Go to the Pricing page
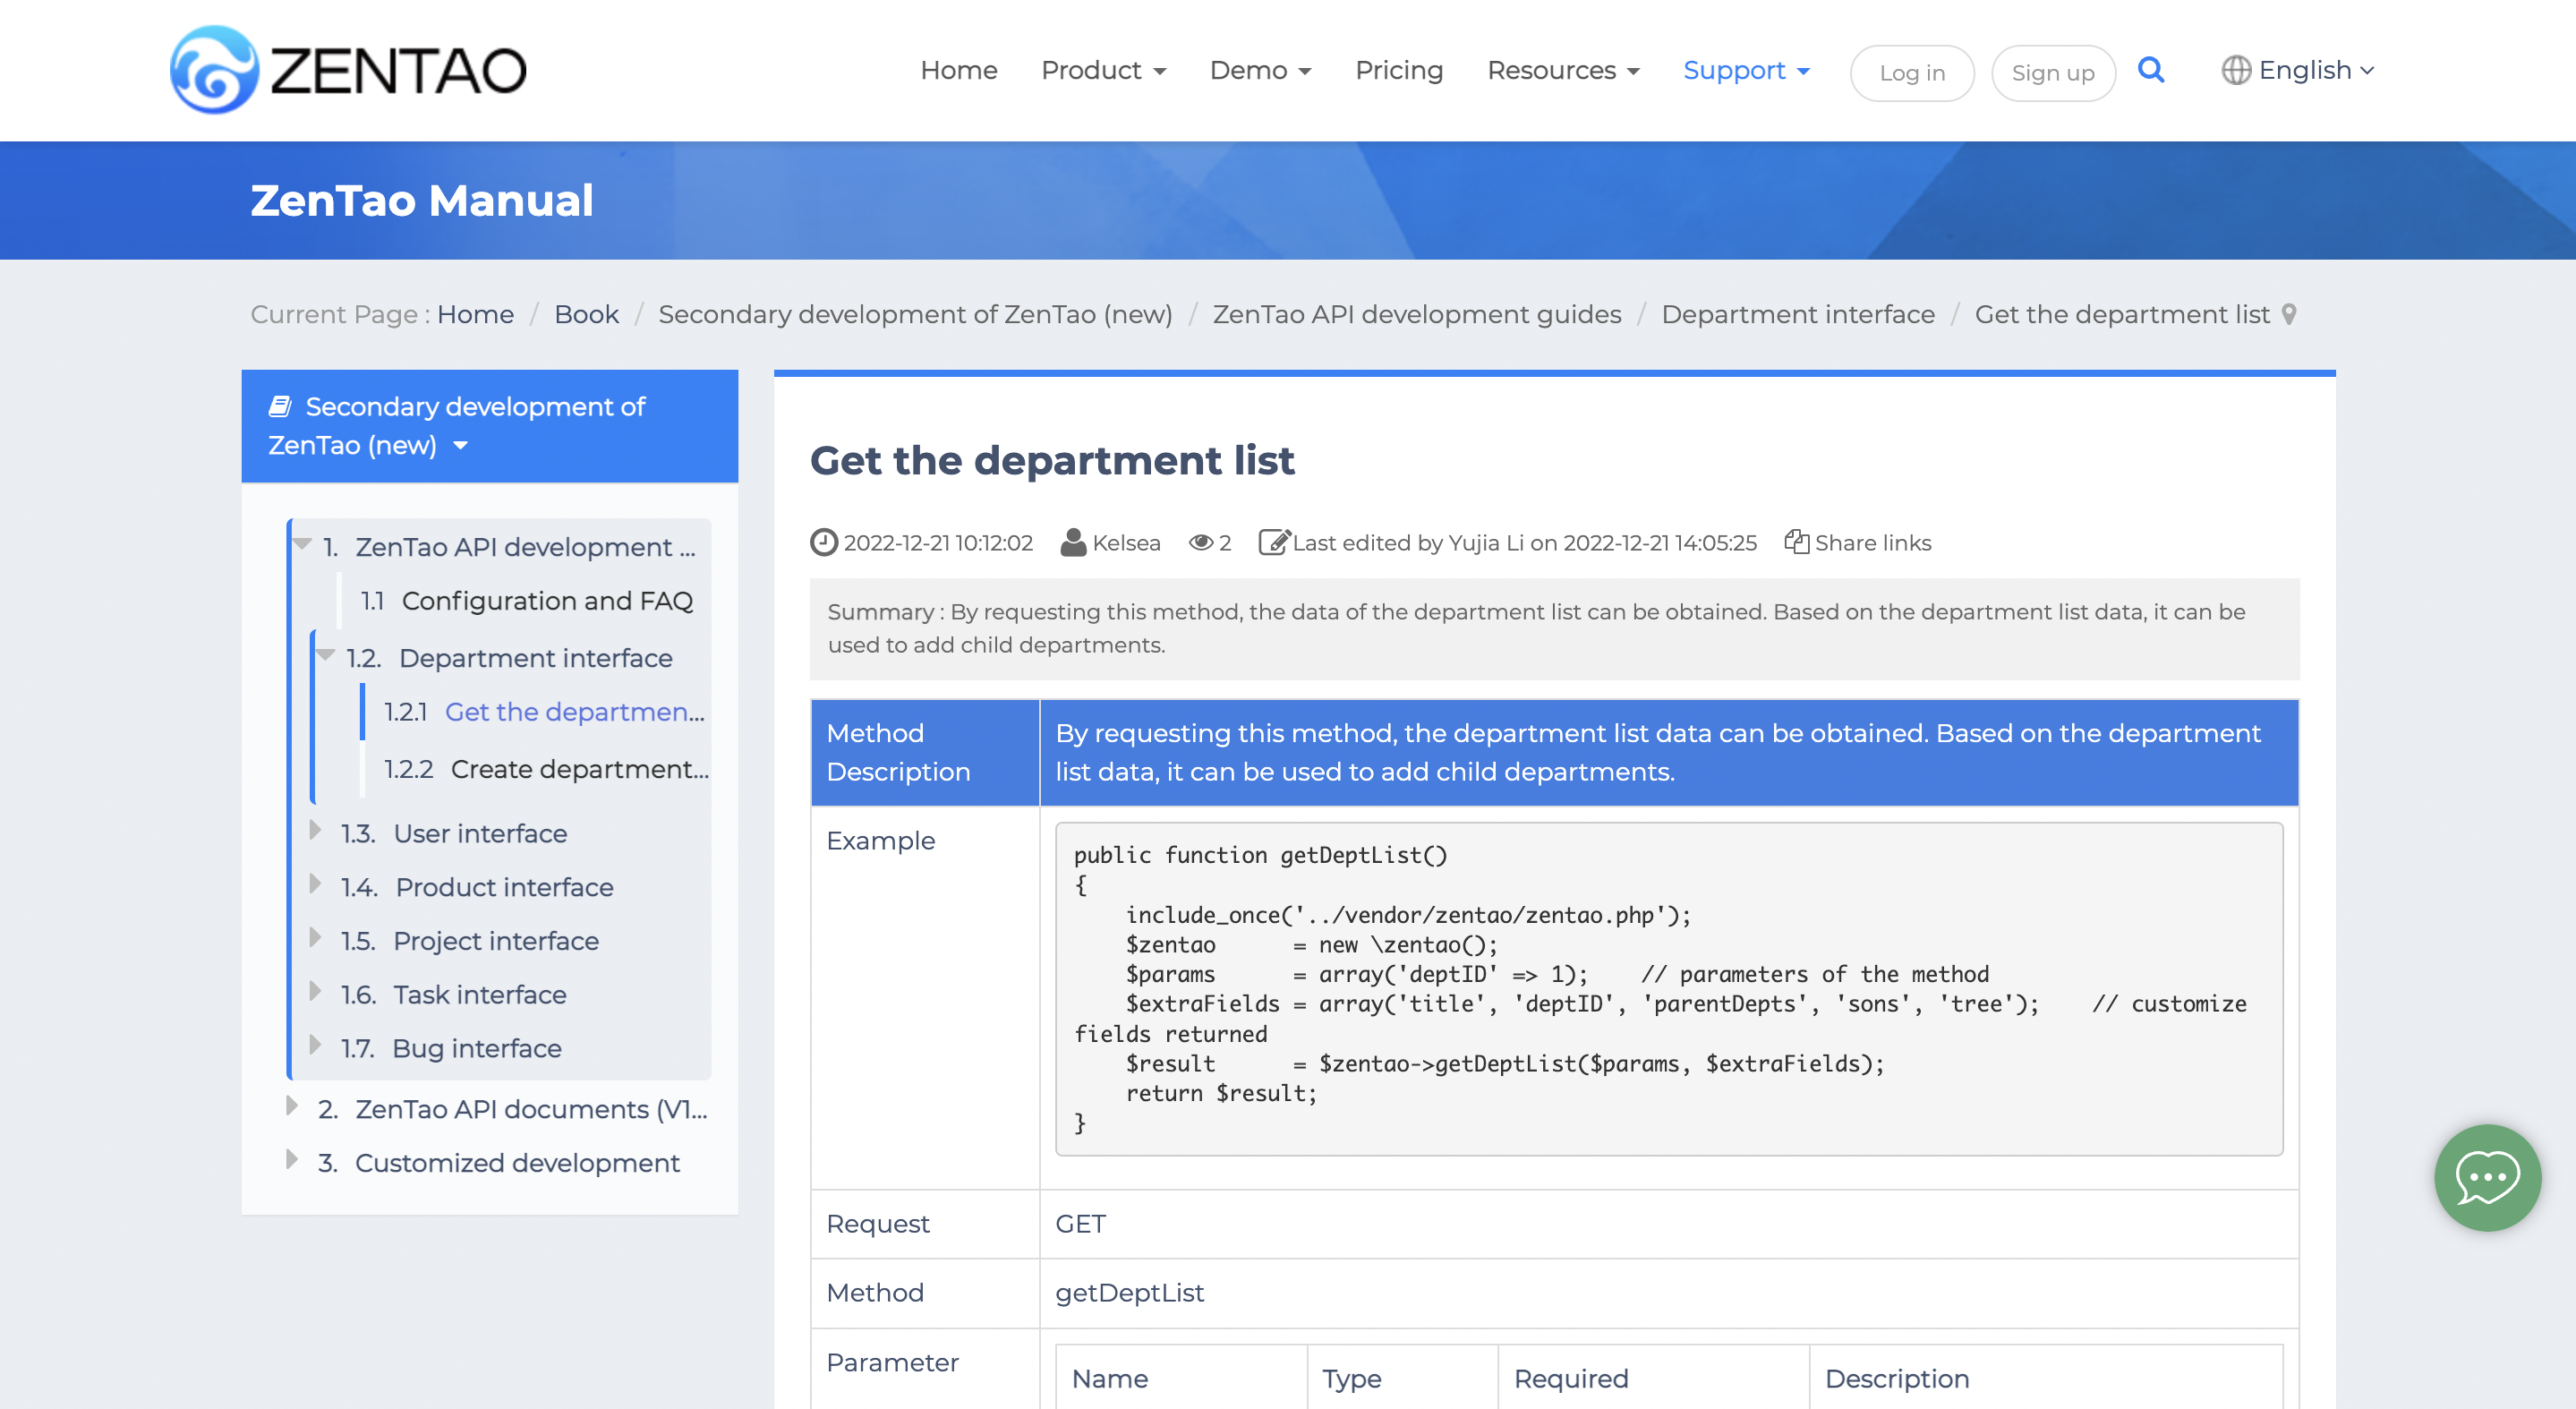The image size is (2576, 1409). click(x=1398, y=70)
